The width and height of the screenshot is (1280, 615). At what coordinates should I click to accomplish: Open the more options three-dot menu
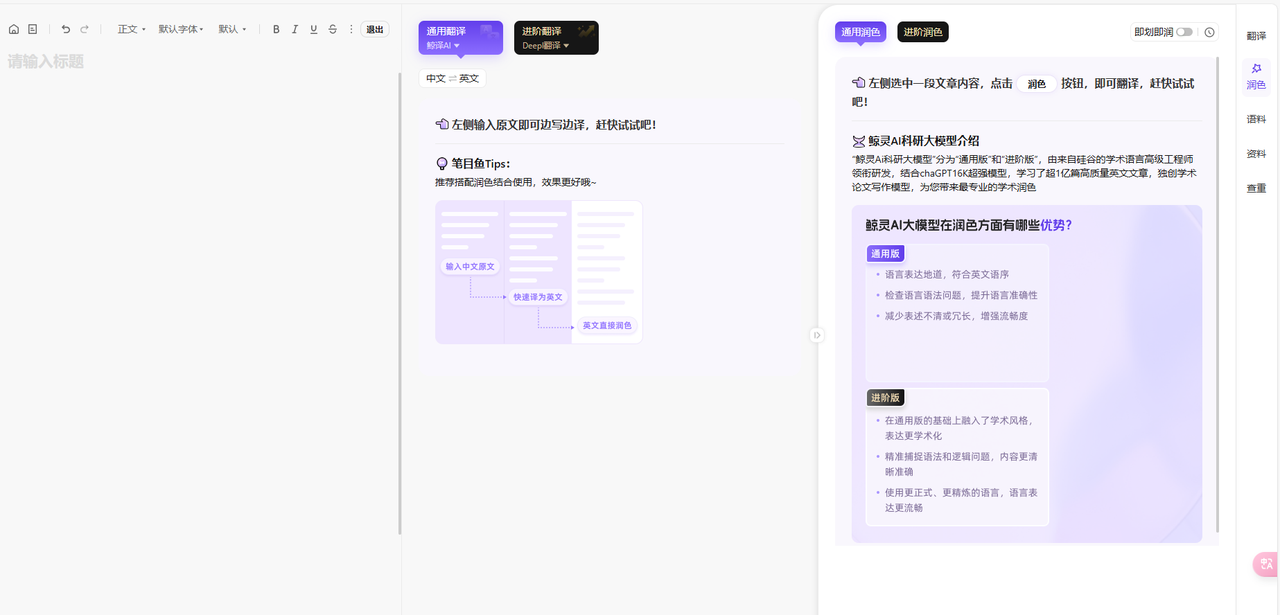351,29
